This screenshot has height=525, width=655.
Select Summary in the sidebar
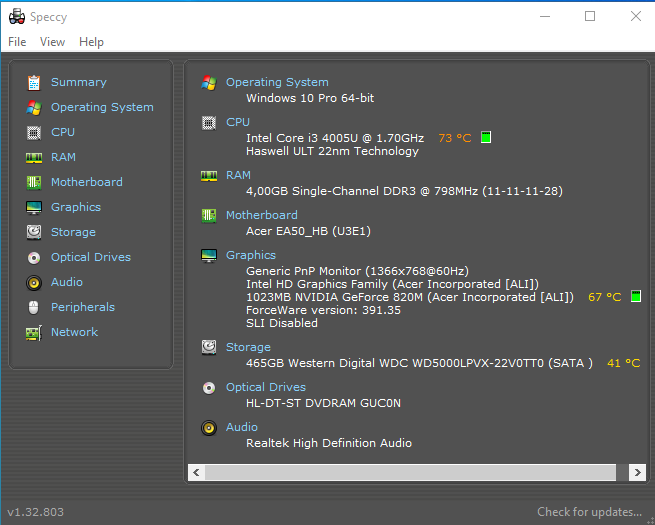79,82
